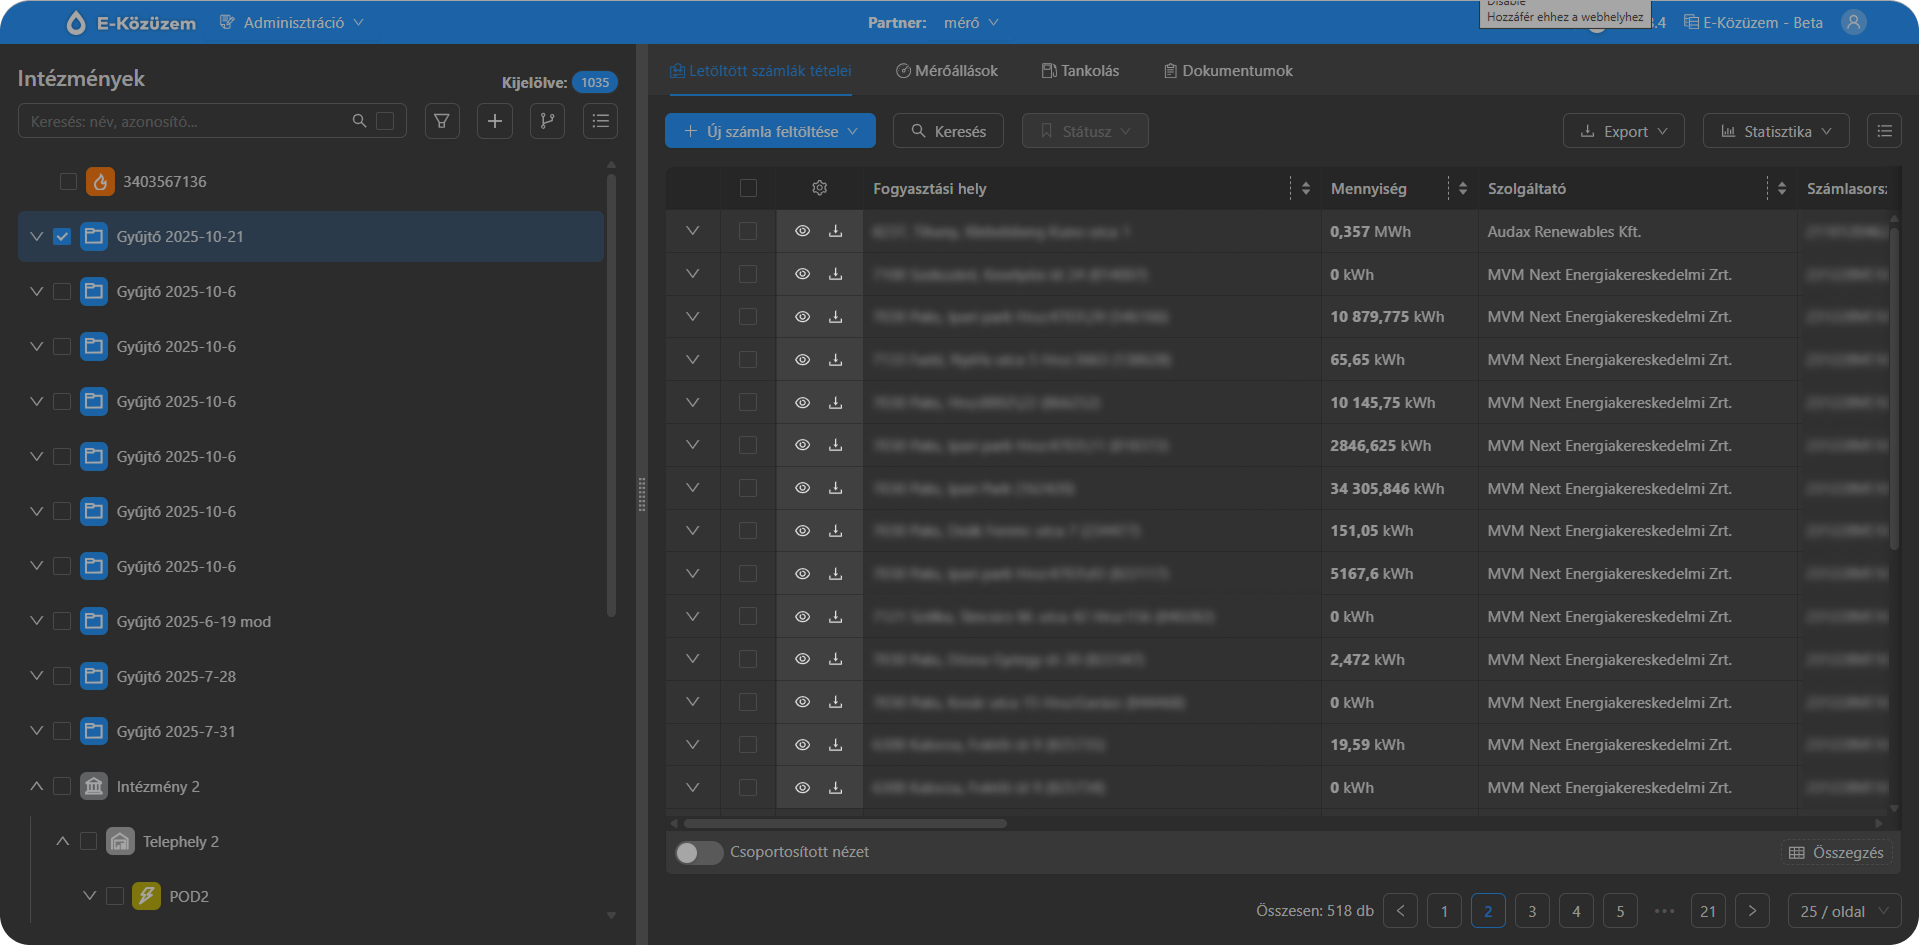Uncheck the Gyűjtő 2025-10-21 checkbox

(62, 237)
